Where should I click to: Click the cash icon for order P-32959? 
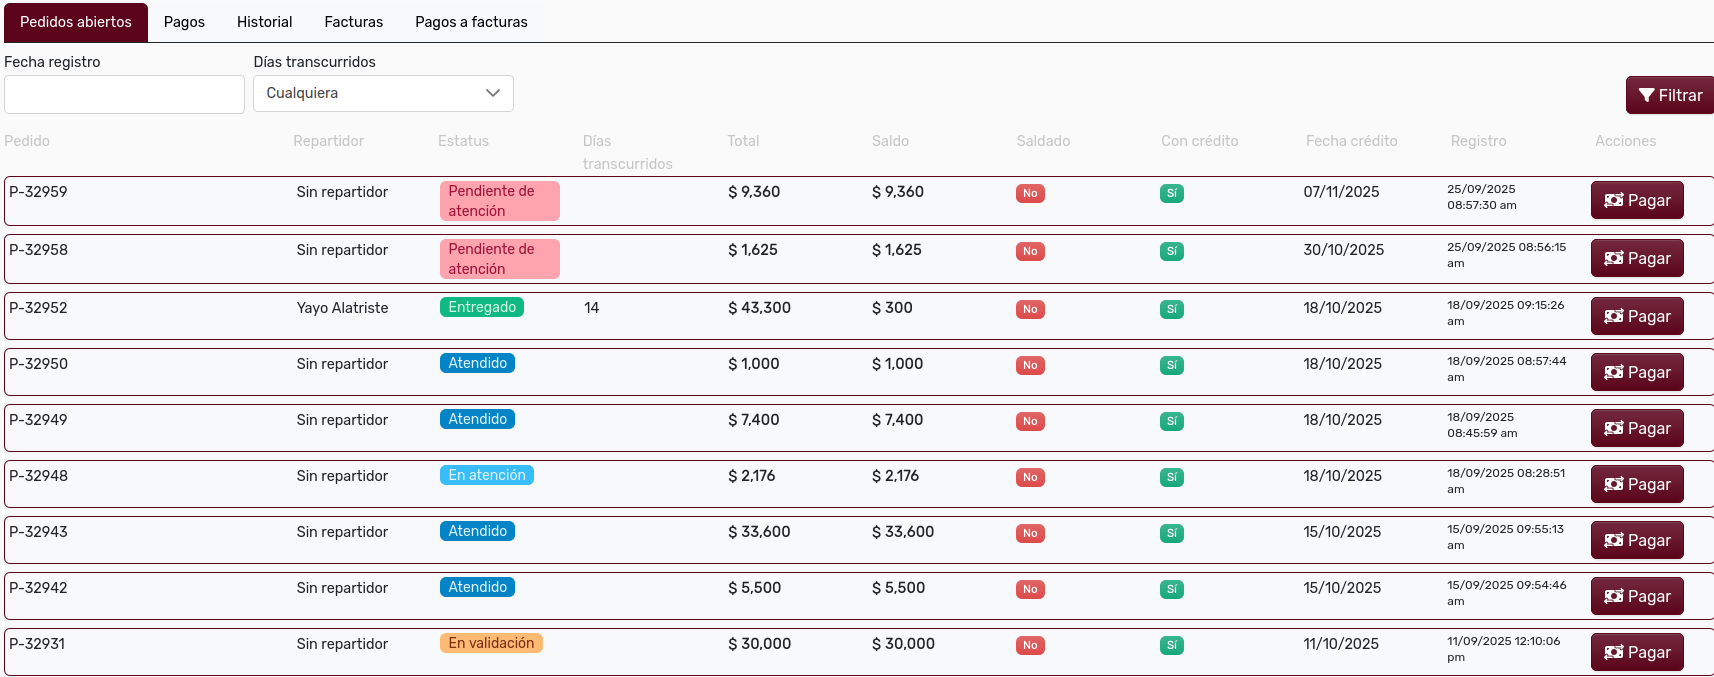(x=1614, y=200)
